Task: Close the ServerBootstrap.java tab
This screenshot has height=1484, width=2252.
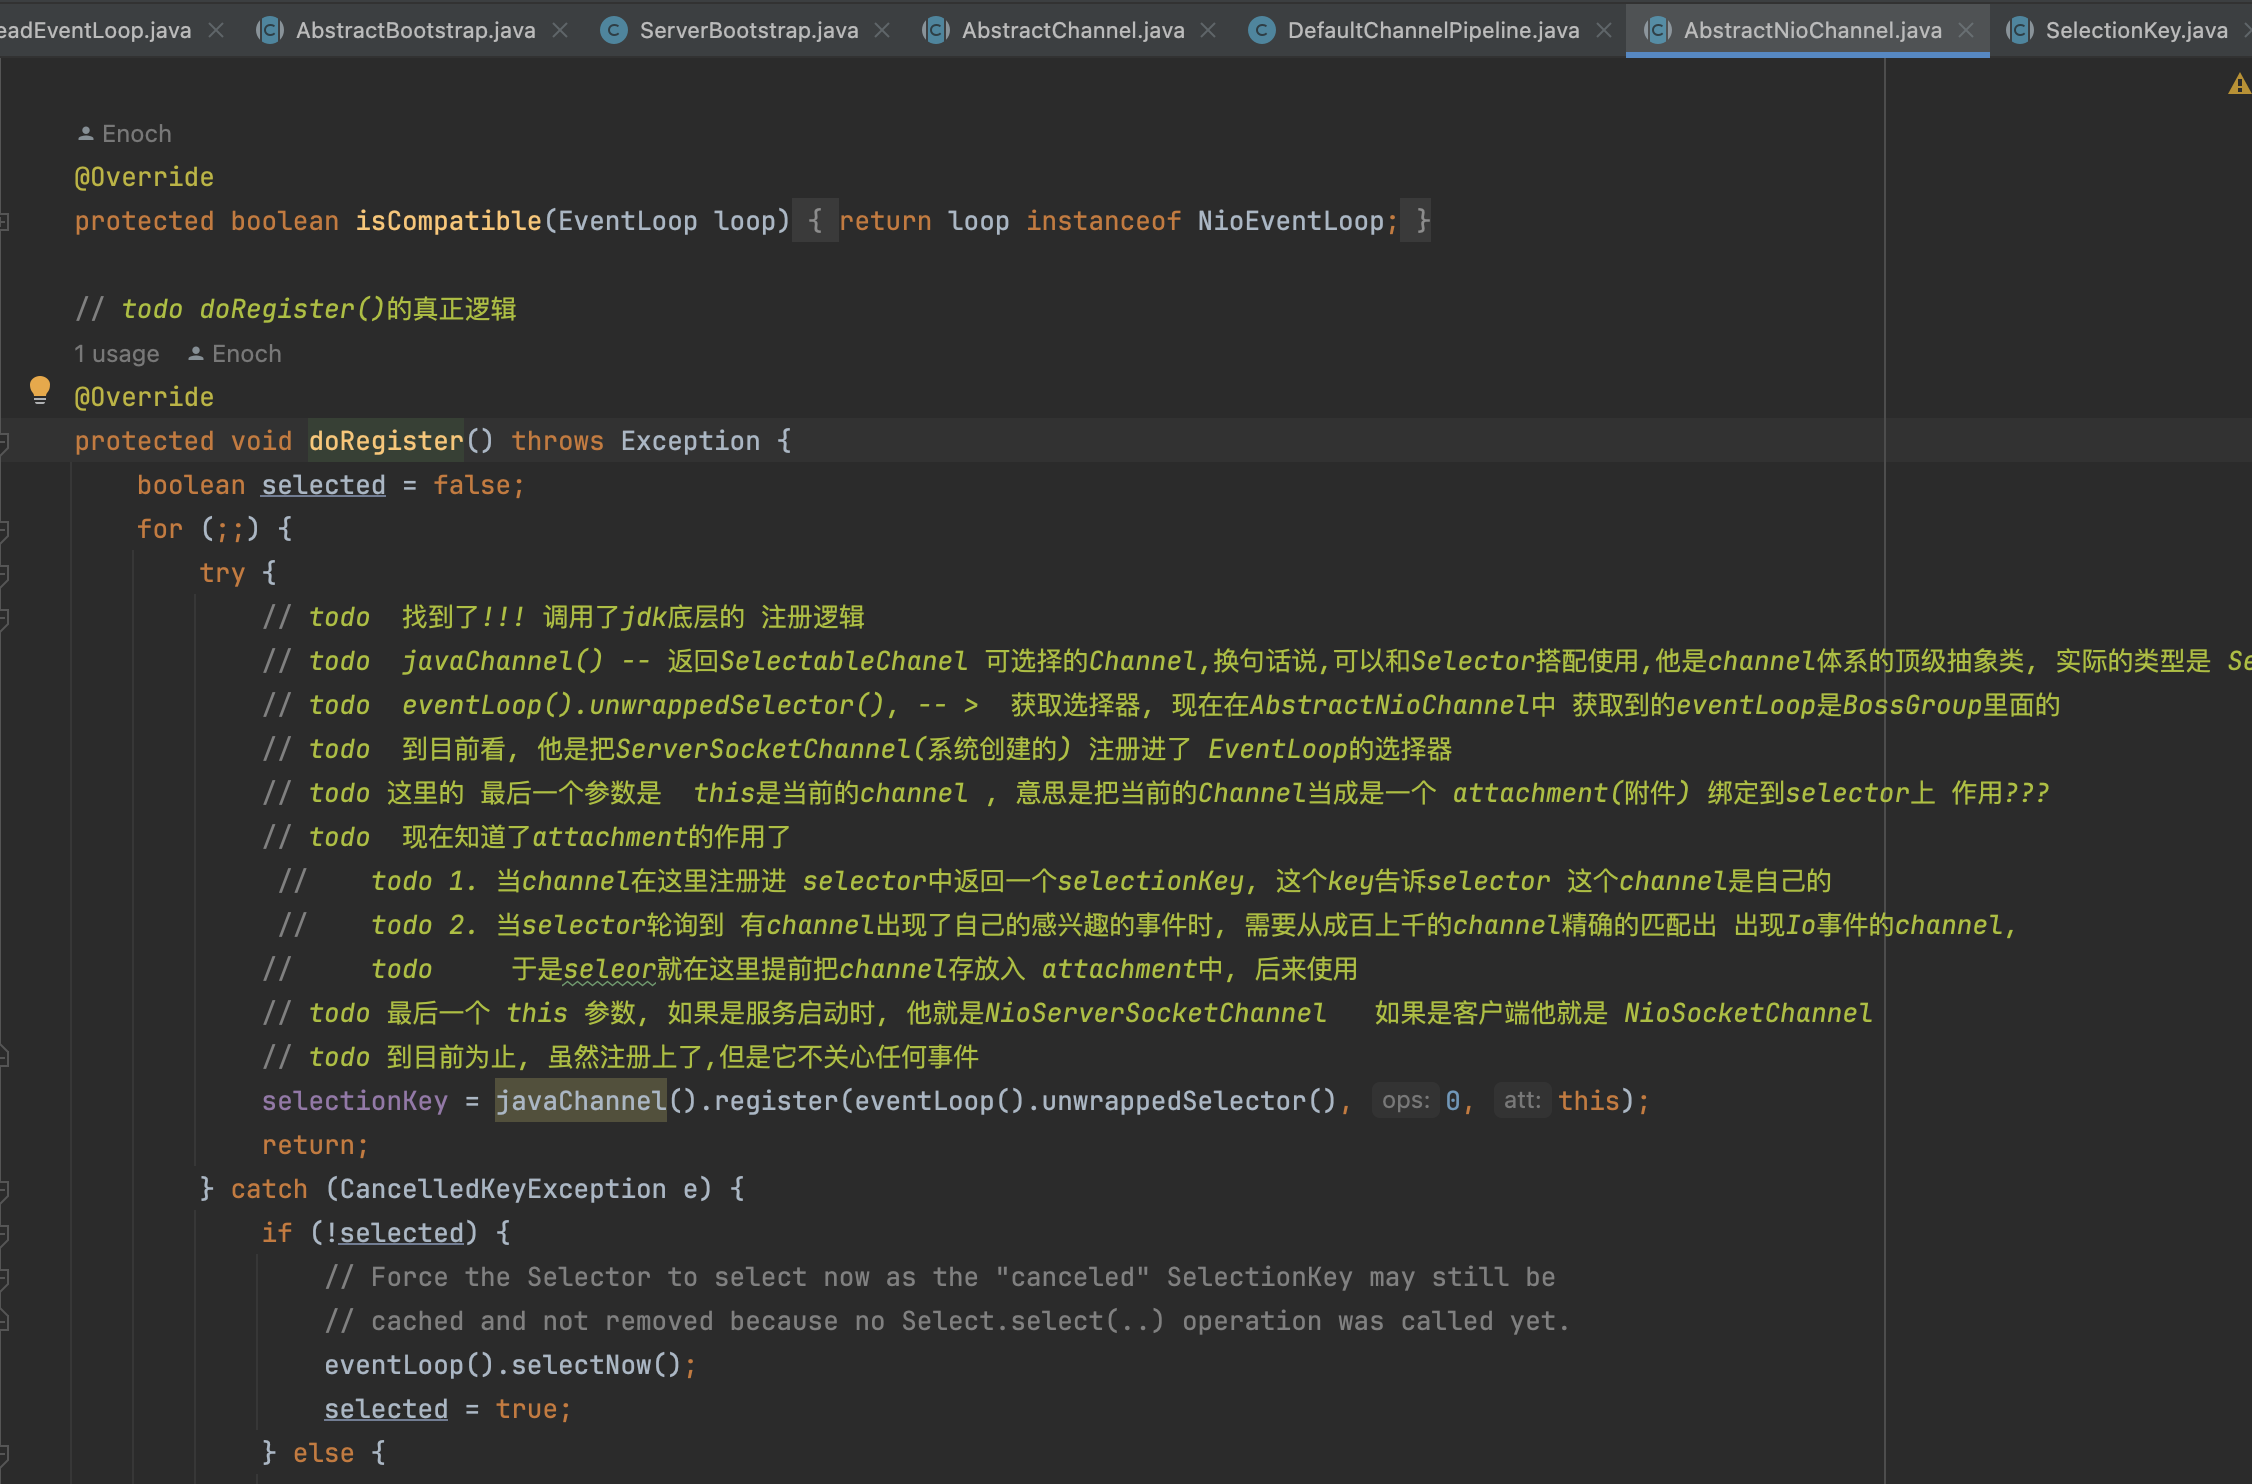Action: pos(882,30)
